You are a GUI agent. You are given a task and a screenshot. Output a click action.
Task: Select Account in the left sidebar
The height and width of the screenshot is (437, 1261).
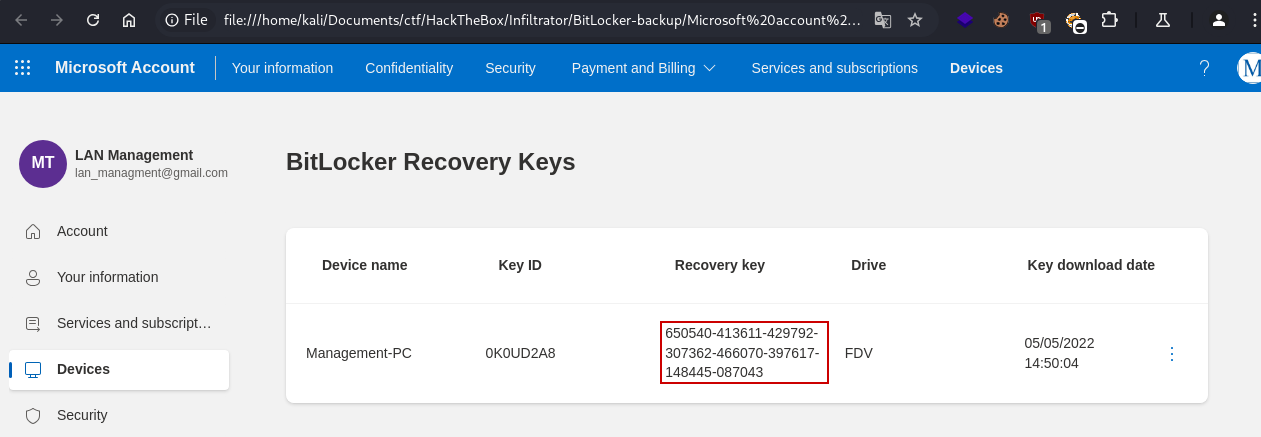[x=82, y=231]
